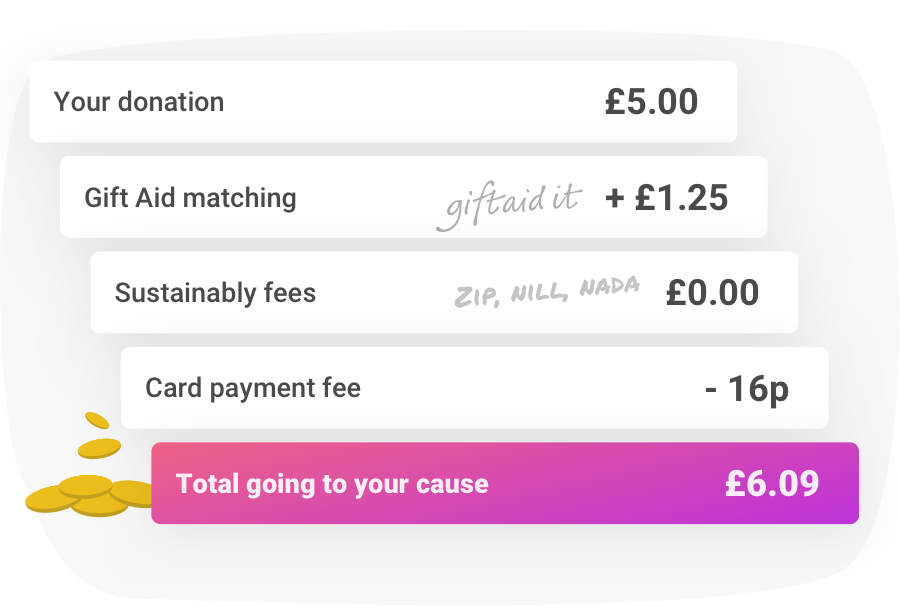Click the + £1.25 Gift Aid amount

tap(666, 197)
